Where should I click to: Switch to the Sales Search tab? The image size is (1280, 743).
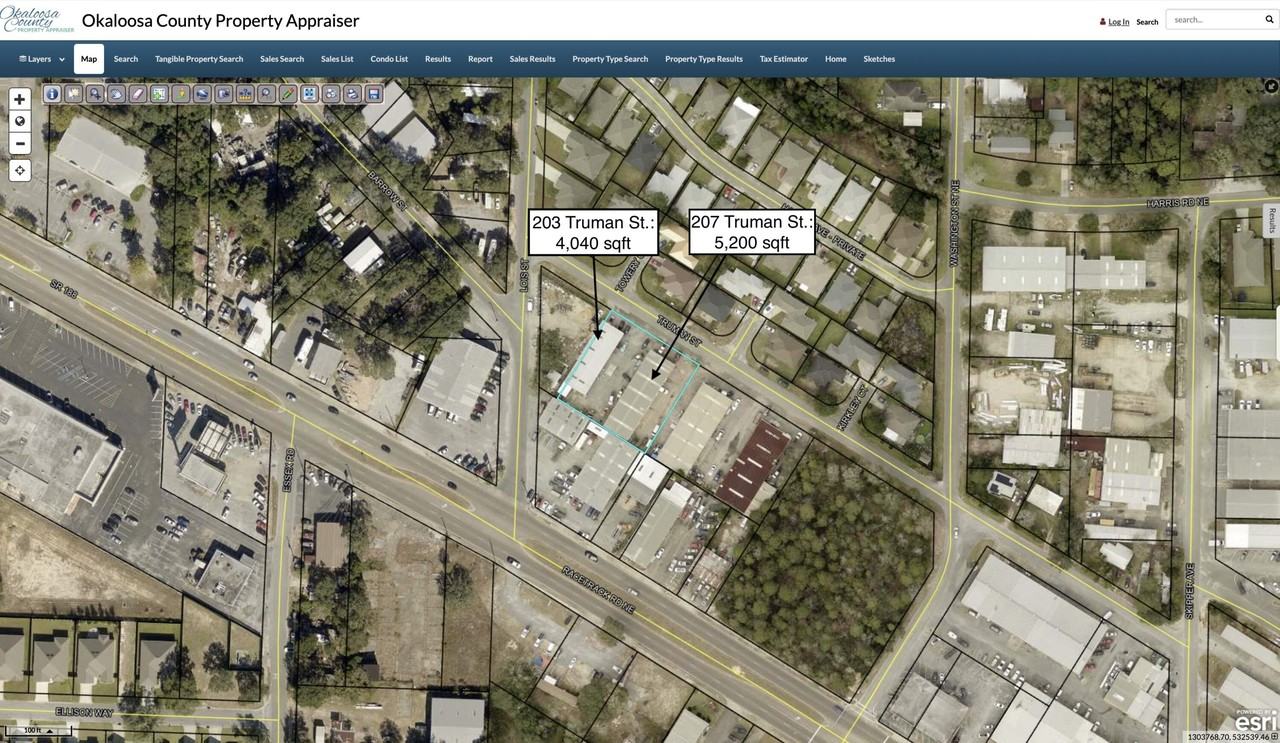[282, 59]
